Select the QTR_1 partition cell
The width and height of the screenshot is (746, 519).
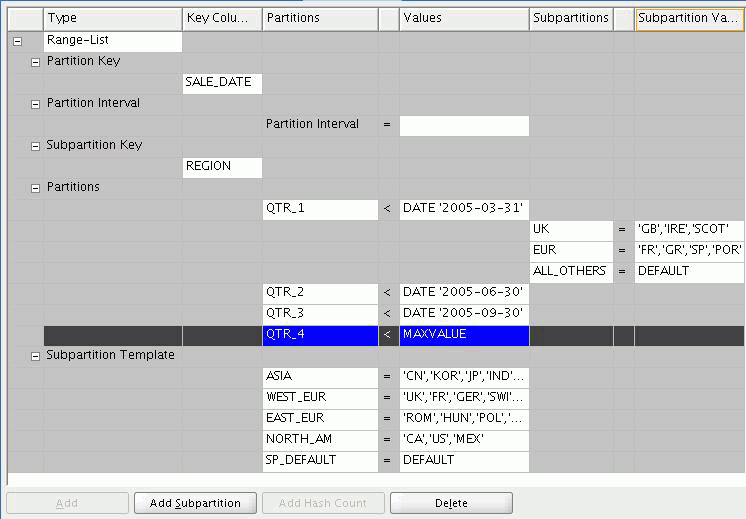(319, 209)
